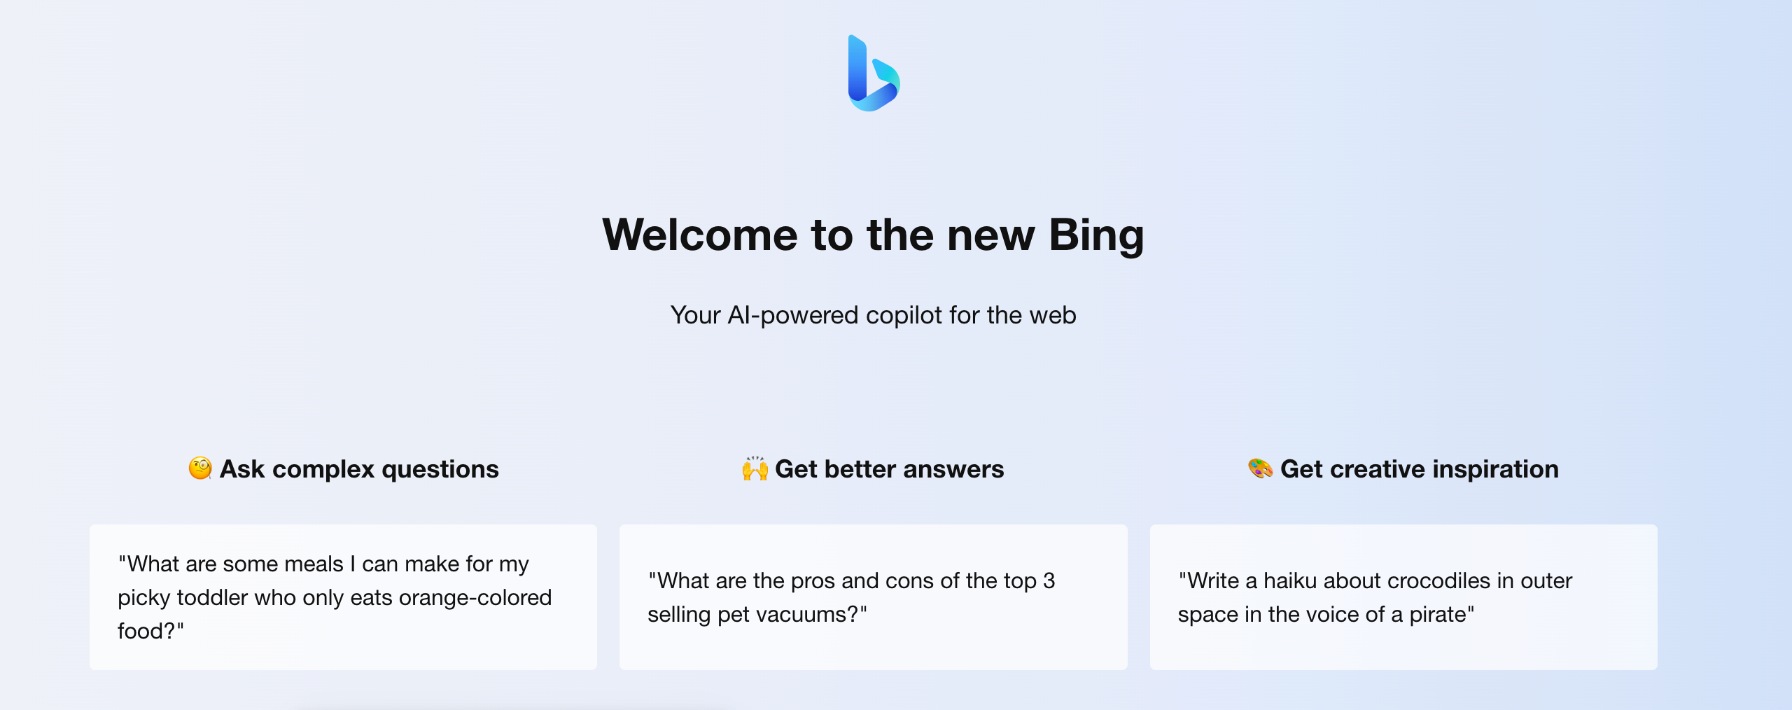Click the "Welcome to the new Bing" title

[x=873, y=235]
